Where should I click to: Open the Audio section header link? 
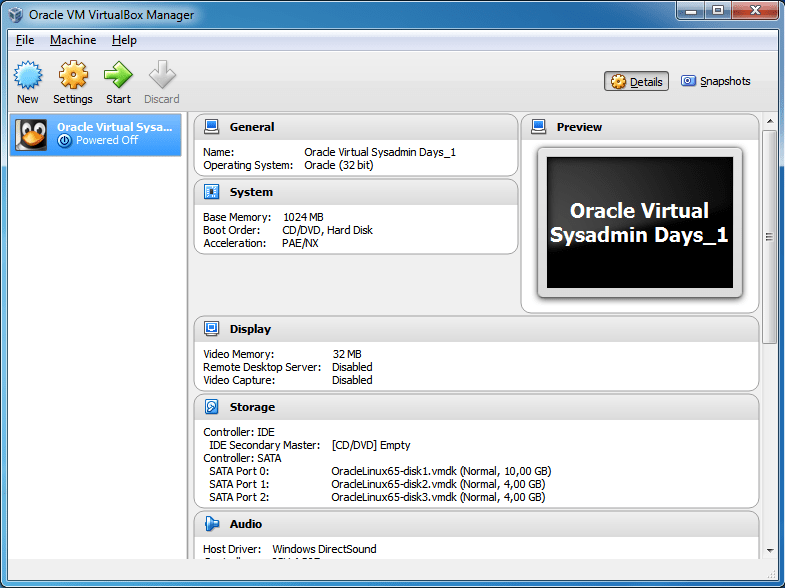click(246, 524)
